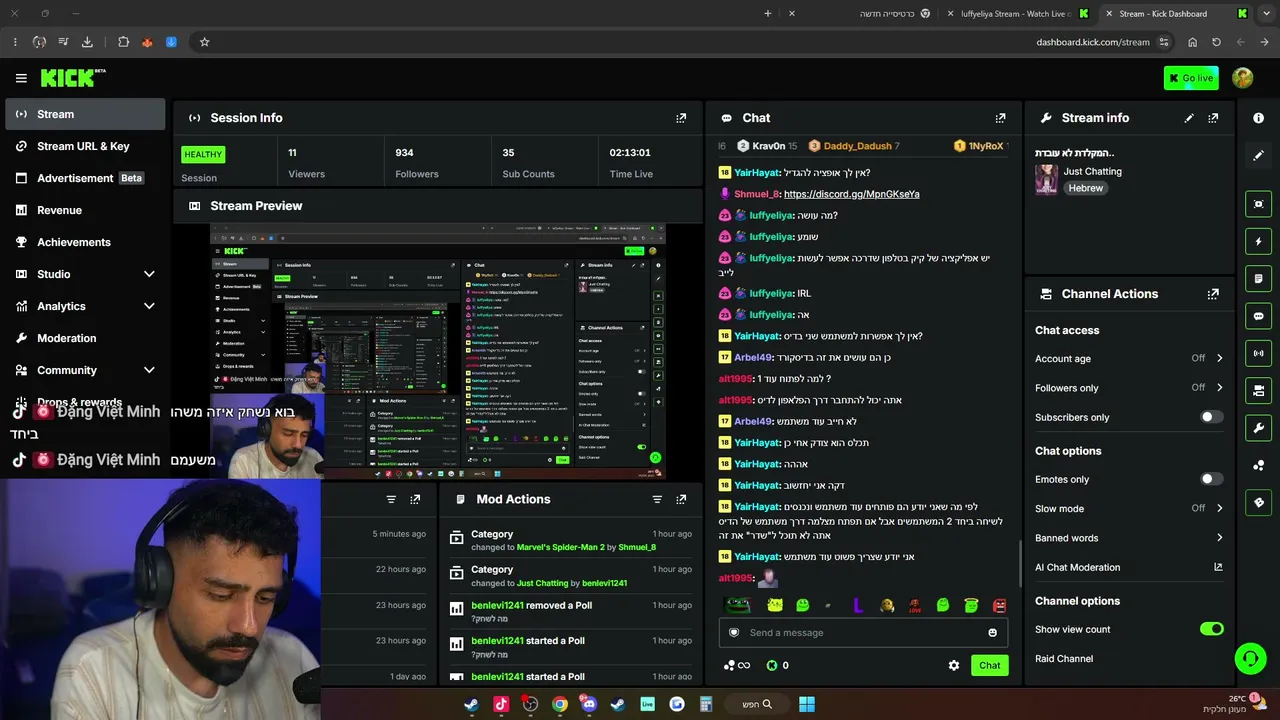Switch to luffyeliya Stream browser tab
1280x720 pixels.
(1019, 14)
